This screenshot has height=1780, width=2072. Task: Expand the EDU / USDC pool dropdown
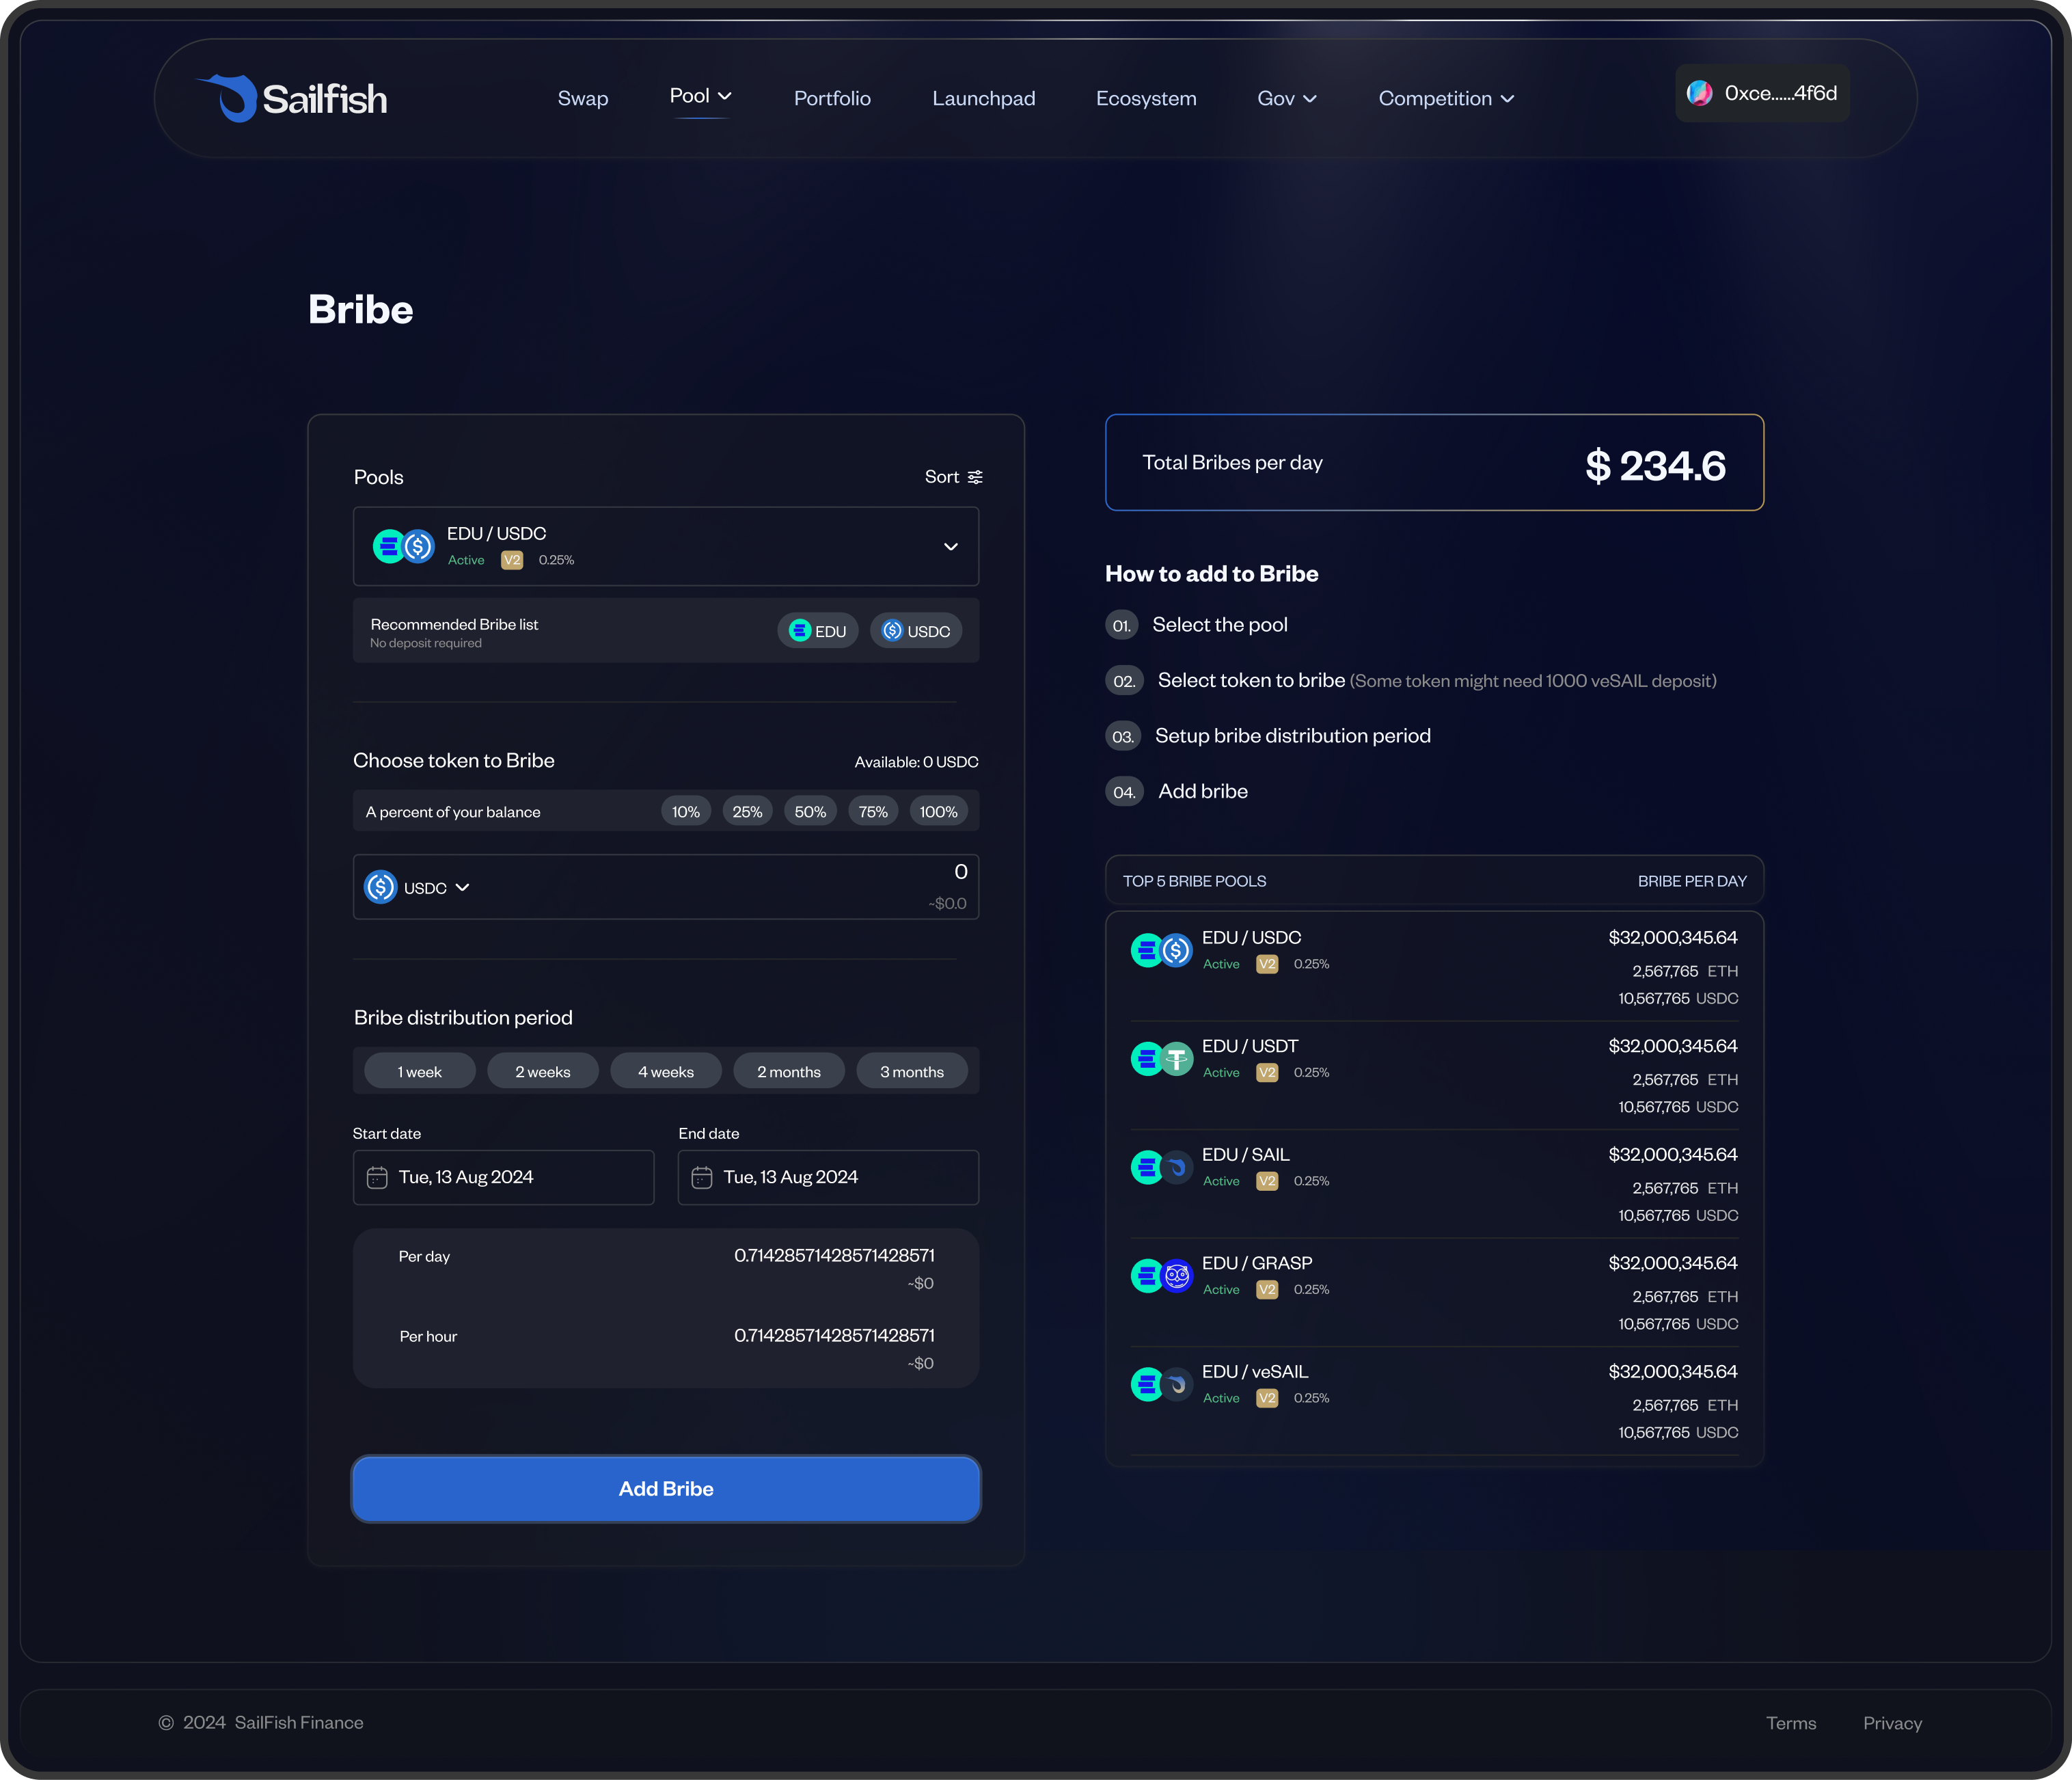950,547
